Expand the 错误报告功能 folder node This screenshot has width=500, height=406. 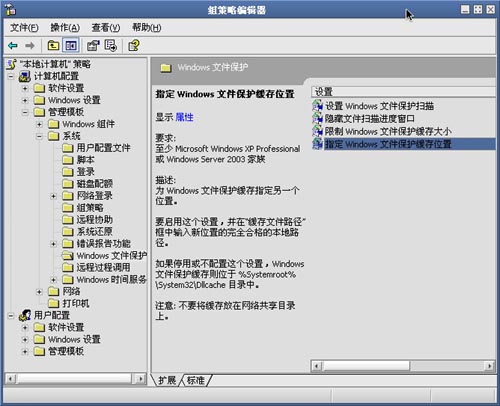[x=53, y=244]
